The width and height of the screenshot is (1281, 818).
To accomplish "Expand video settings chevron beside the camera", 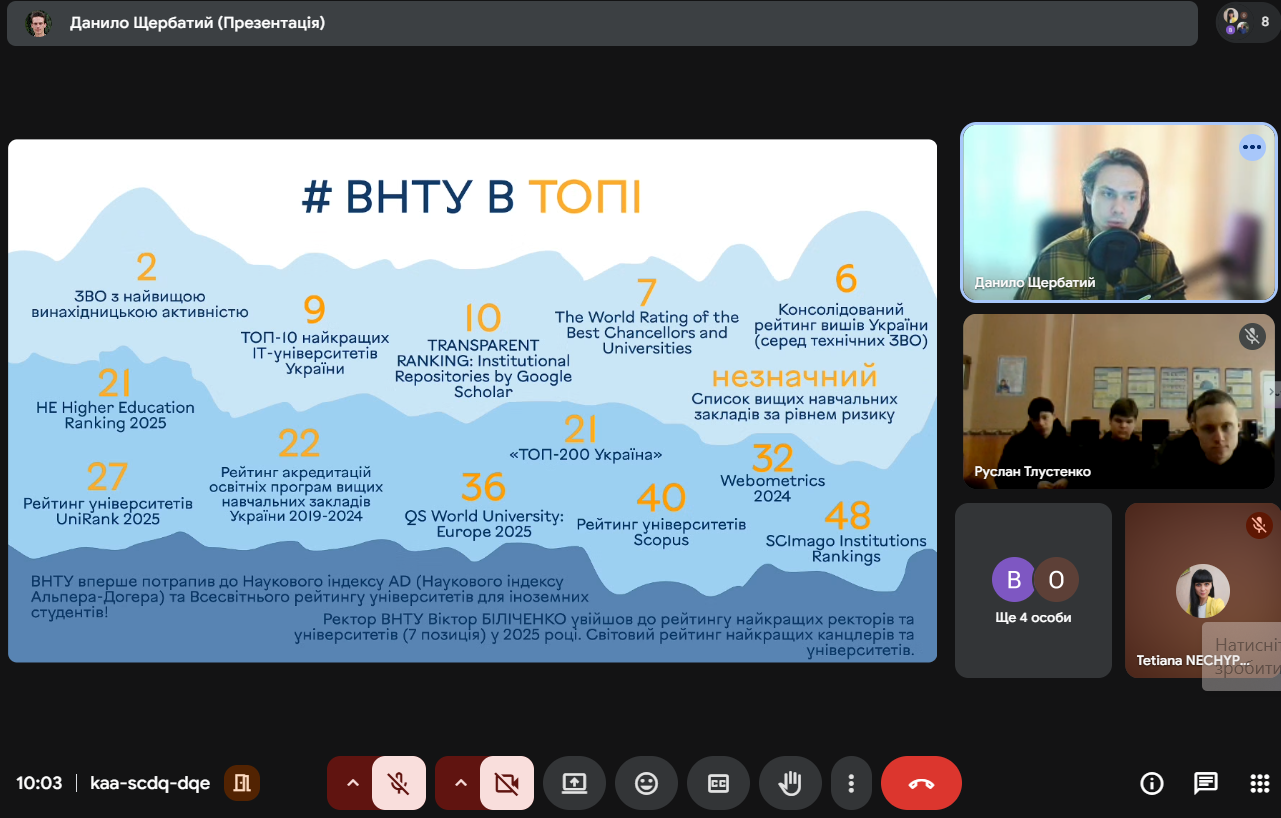I will click(459, 783).
